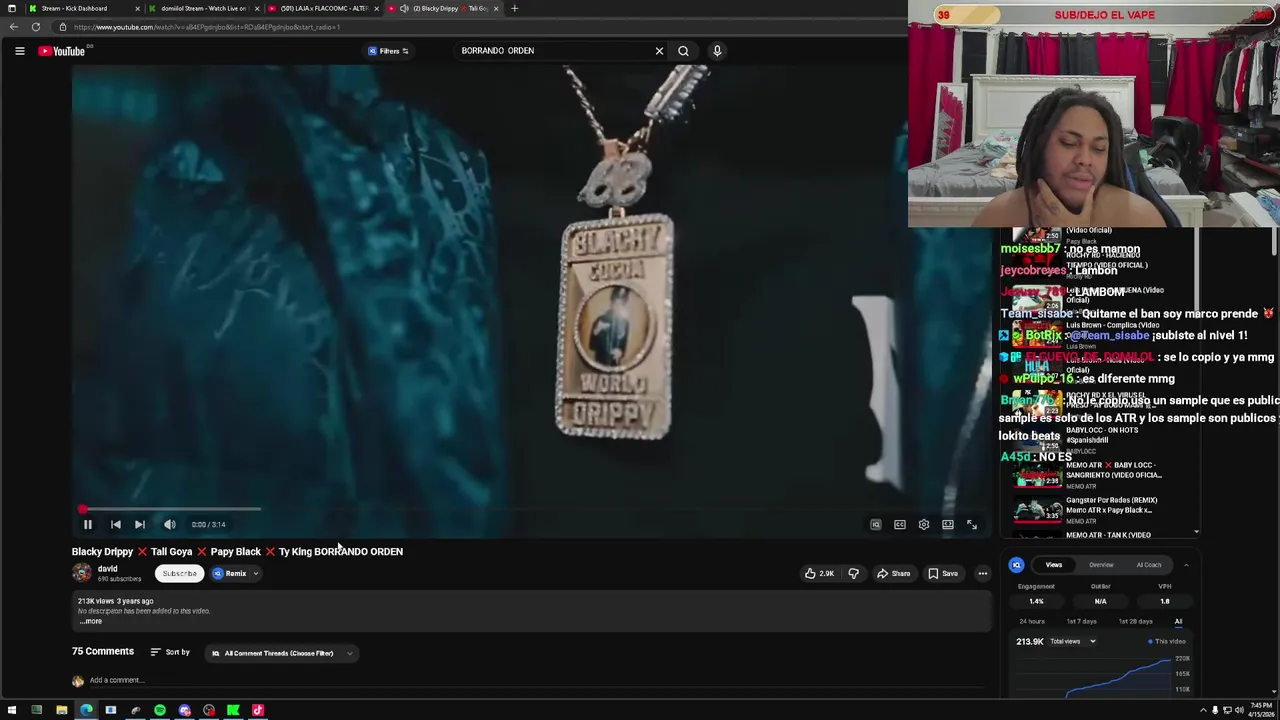Collapse the vidIQ panel with chevron
The image size is (1280, 720).
(1186, 565)
